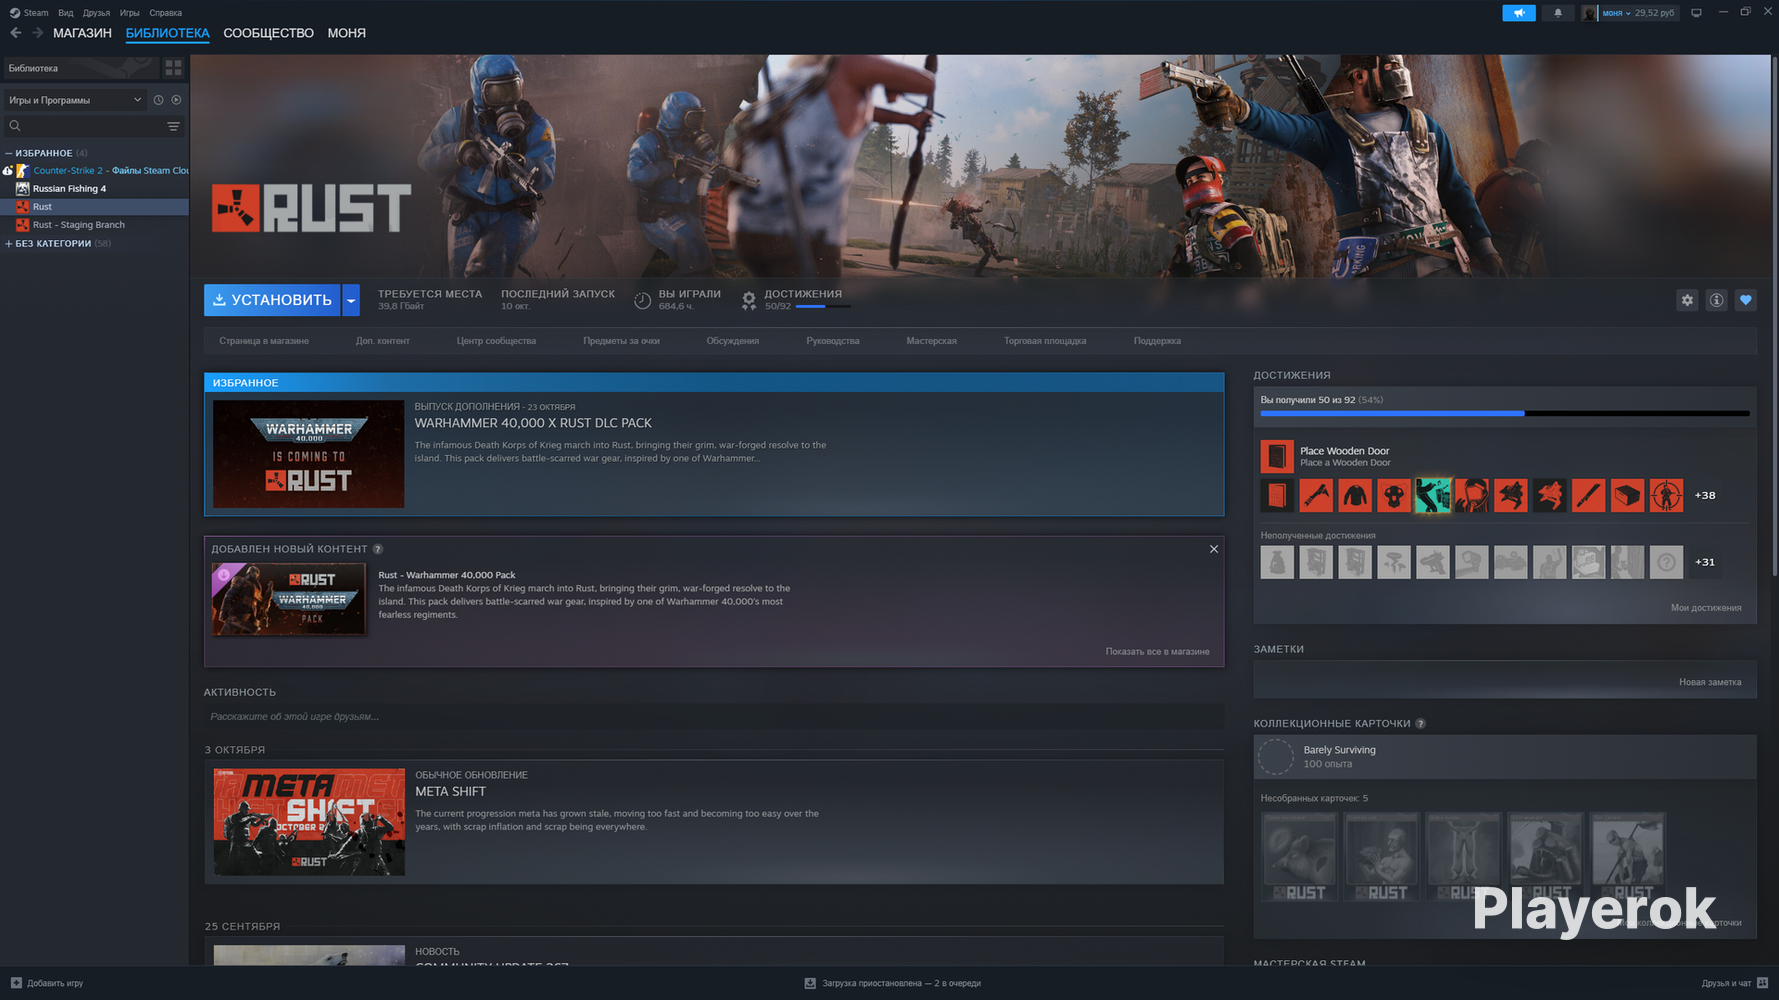Screen dimensions: 1779x1000
Task: Open the megaphone announcements button
Action: coord(1518,13)
